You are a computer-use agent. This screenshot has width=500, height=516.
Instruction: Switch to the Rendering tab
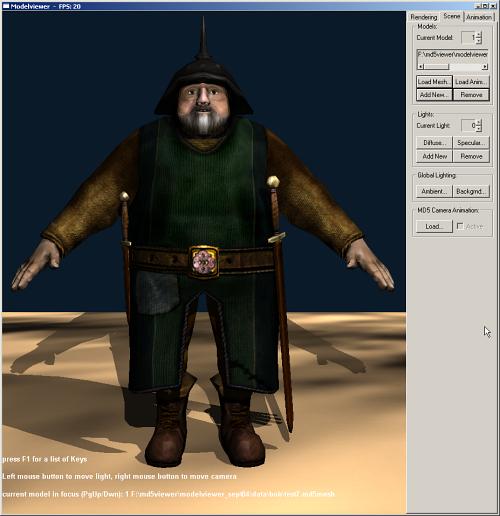423,17
